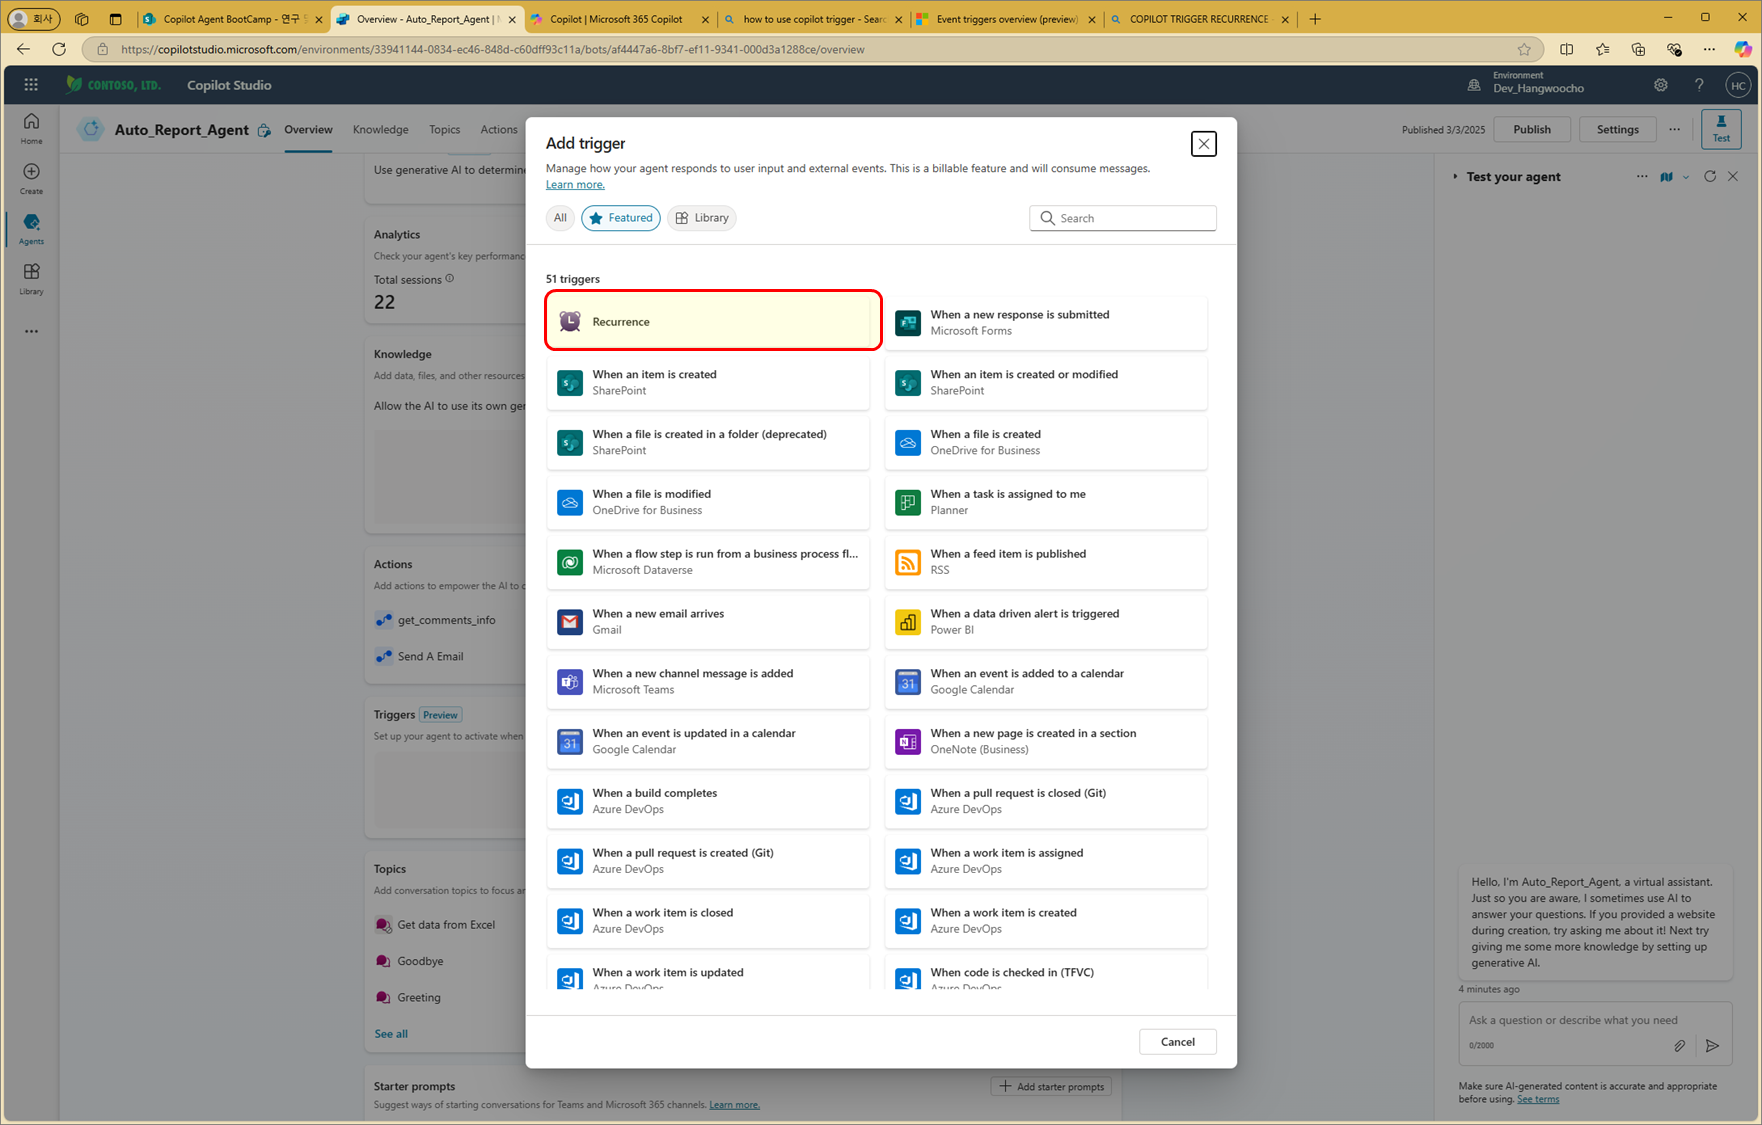Open agent Settings button

point(1618,130)
